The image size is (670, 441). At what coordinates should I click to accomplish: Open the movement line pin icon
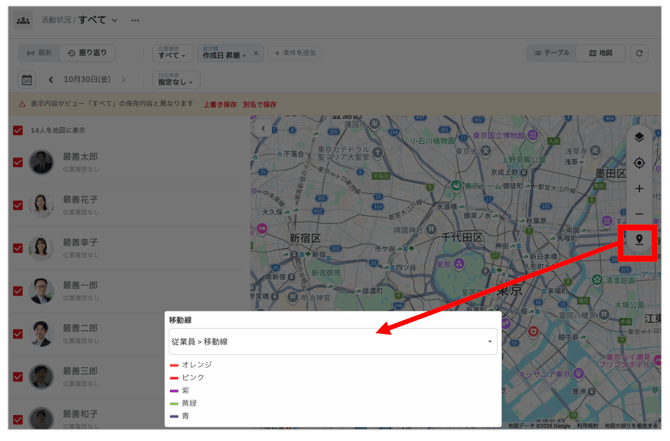(x=639, y=240)
